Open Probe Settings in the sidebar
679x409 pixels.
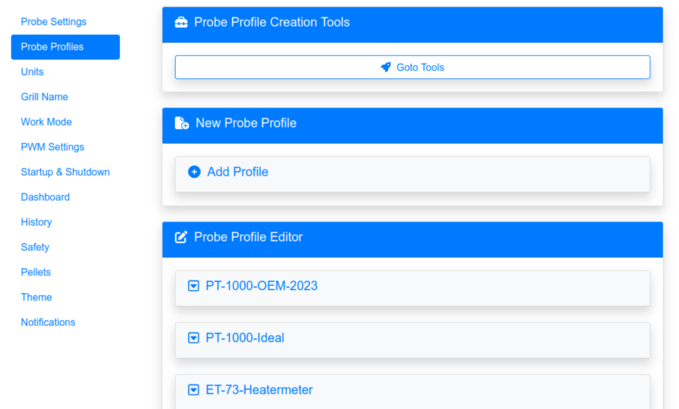53,22
